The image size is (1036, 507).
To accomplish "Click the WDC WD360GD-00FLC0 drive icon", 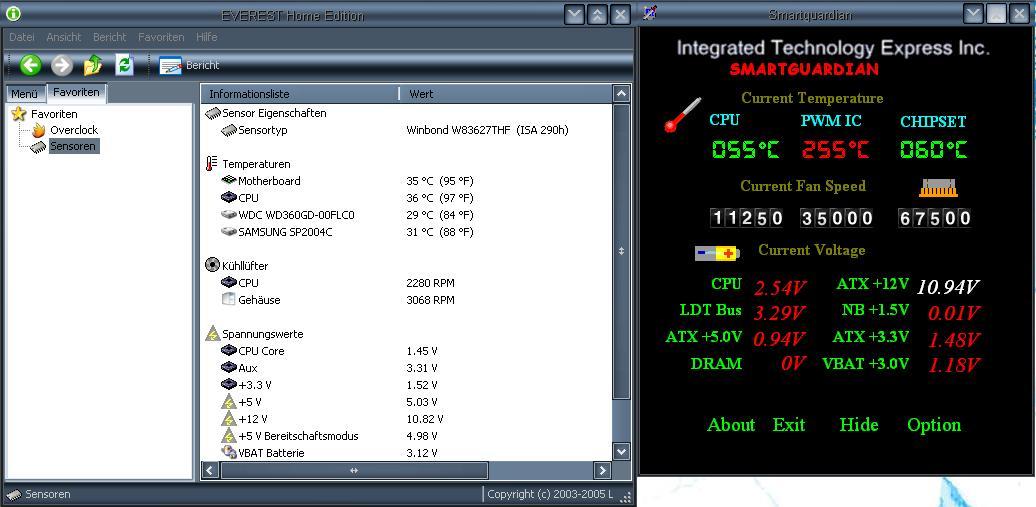I will 229,215.
